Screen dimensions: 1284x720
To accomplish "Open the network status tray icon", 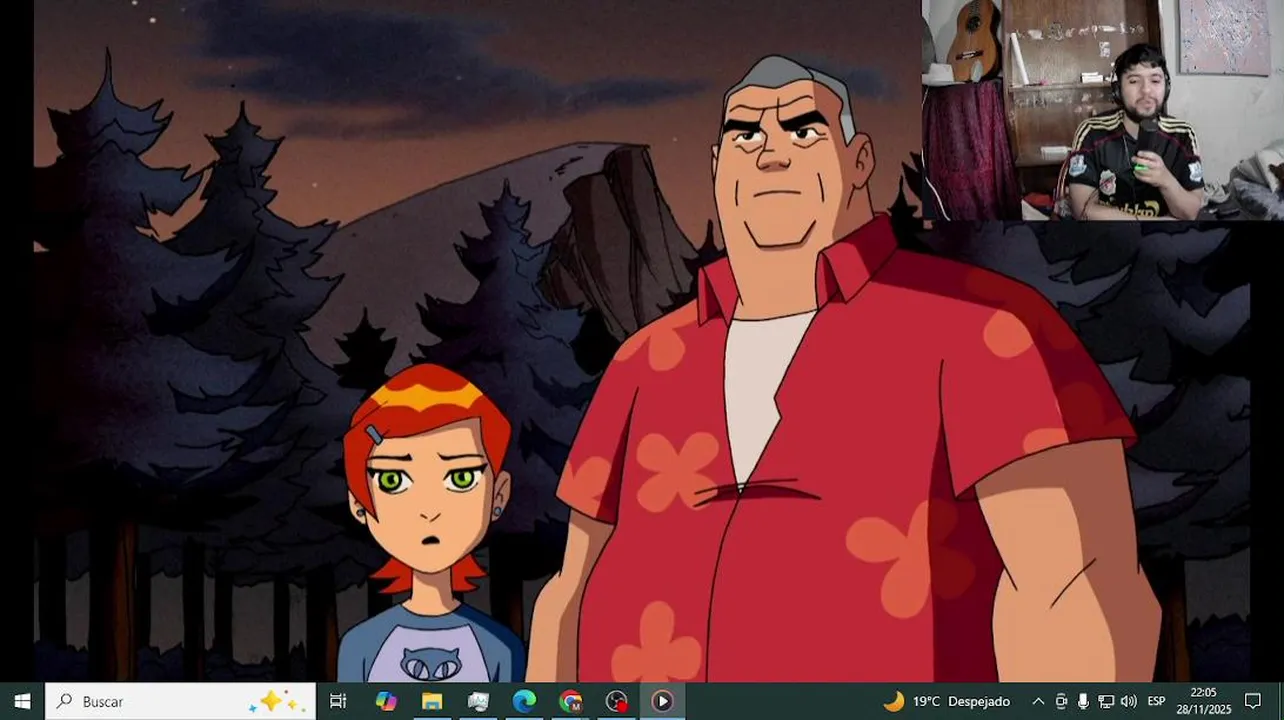I will tap(1106, 701).
